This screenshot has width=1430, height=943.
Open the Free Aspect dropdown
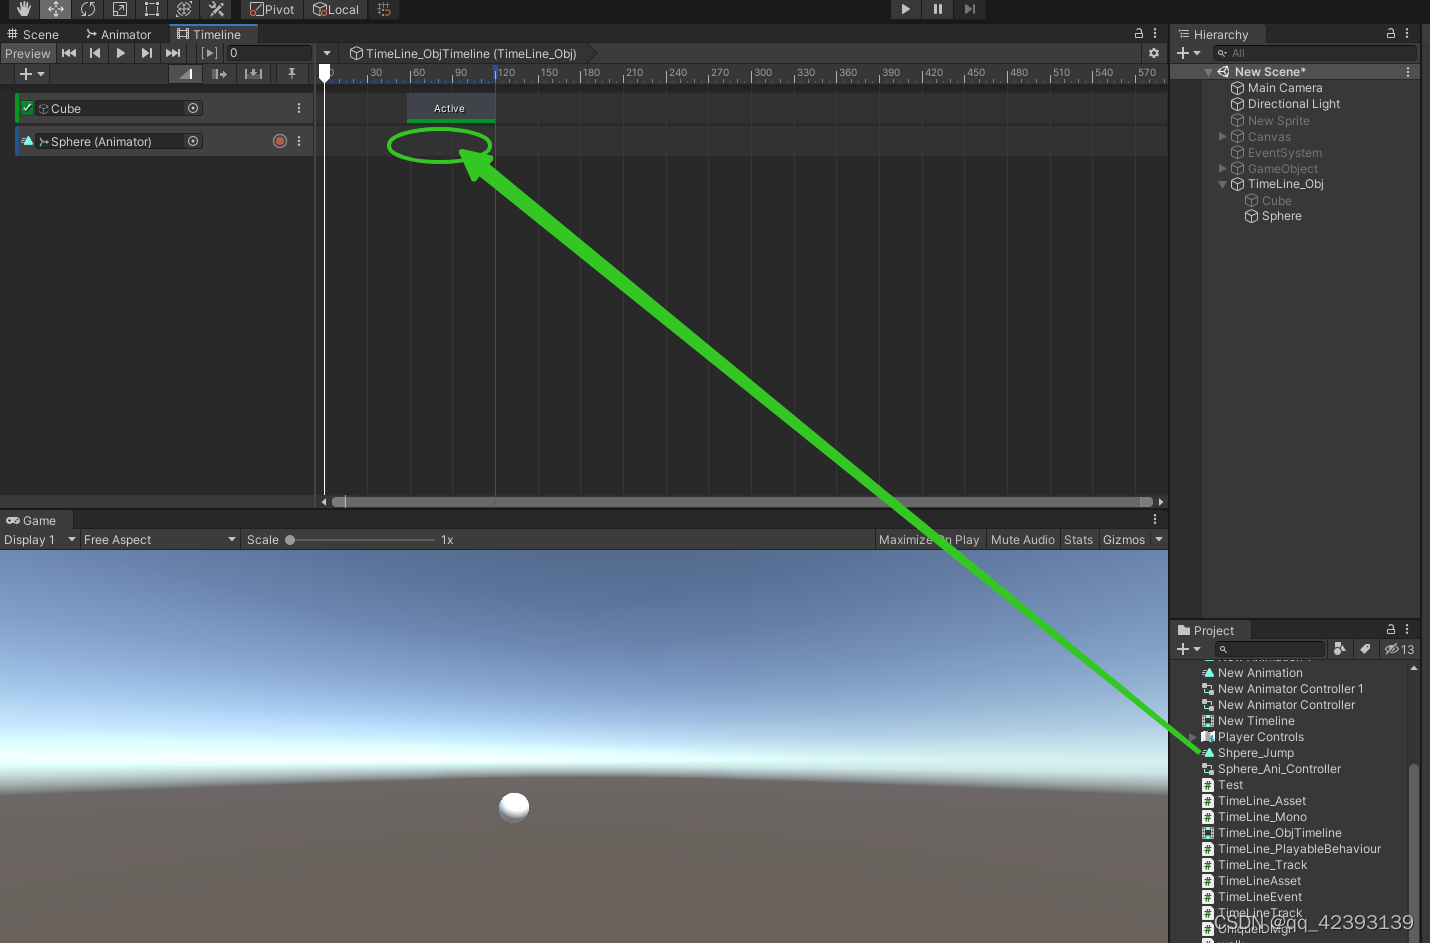click(x=158, y=539)
